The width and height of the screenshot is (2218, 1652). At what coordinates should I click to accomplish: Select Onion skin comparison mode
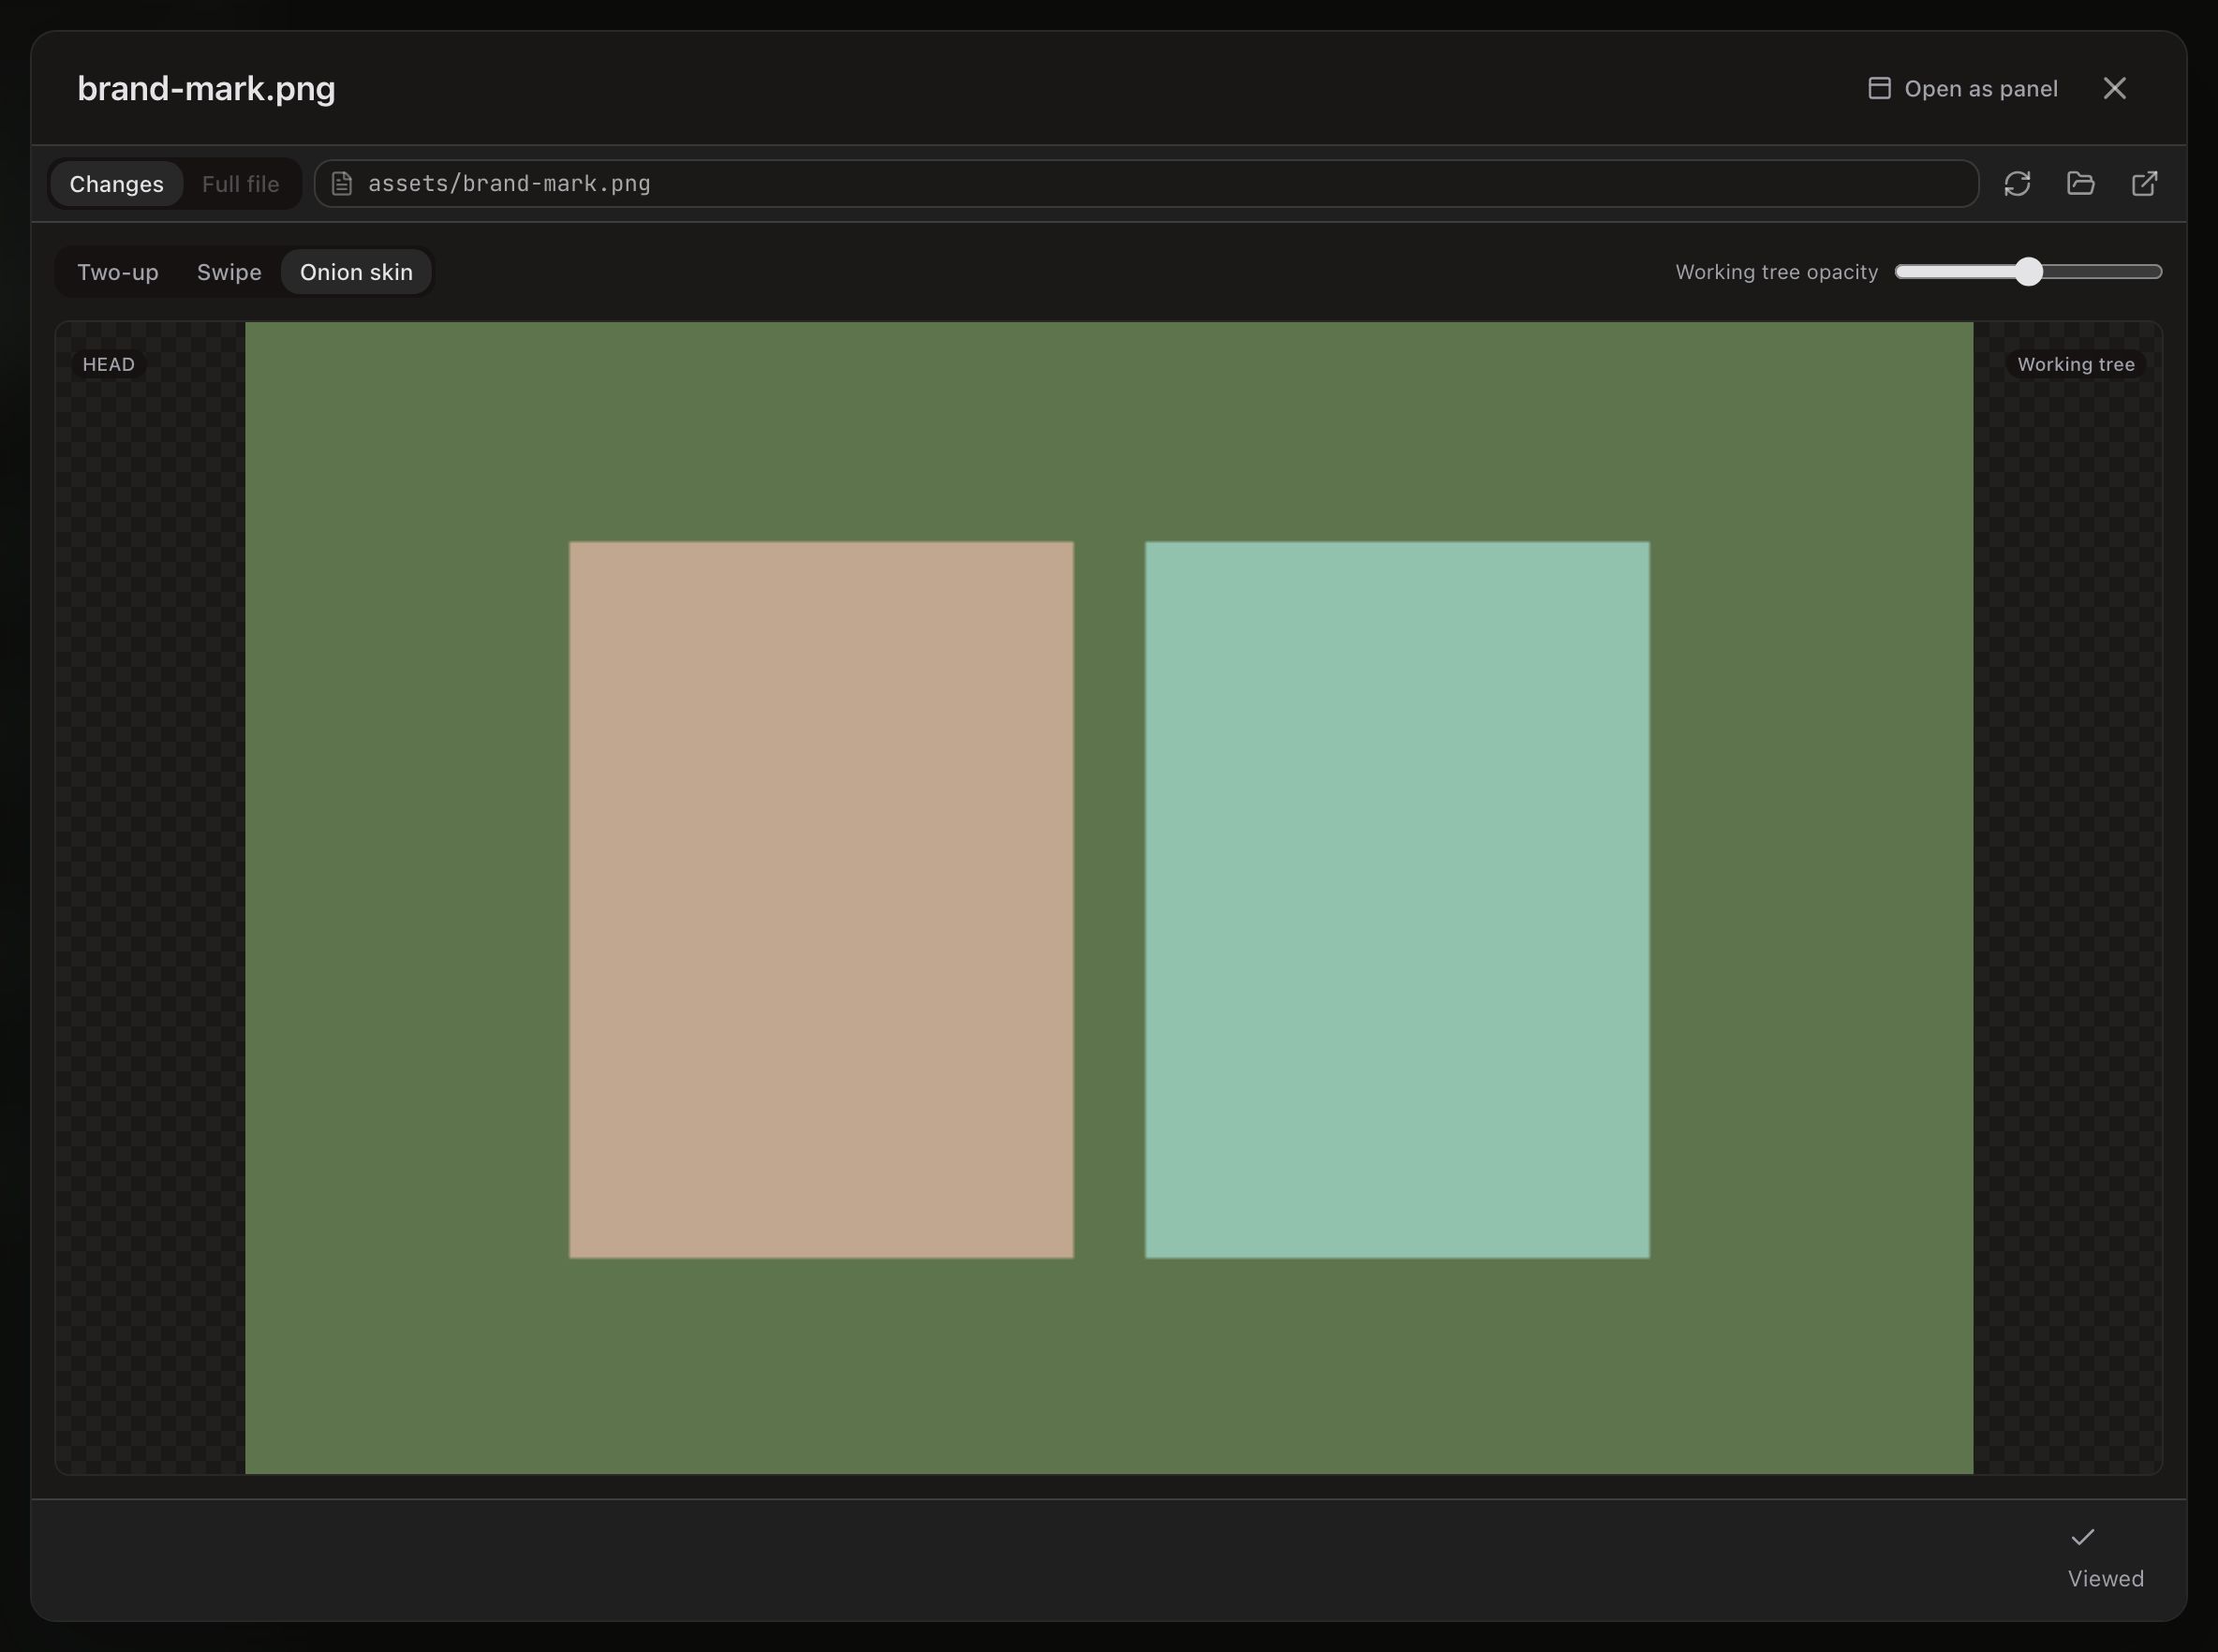[x=356, y=272]
